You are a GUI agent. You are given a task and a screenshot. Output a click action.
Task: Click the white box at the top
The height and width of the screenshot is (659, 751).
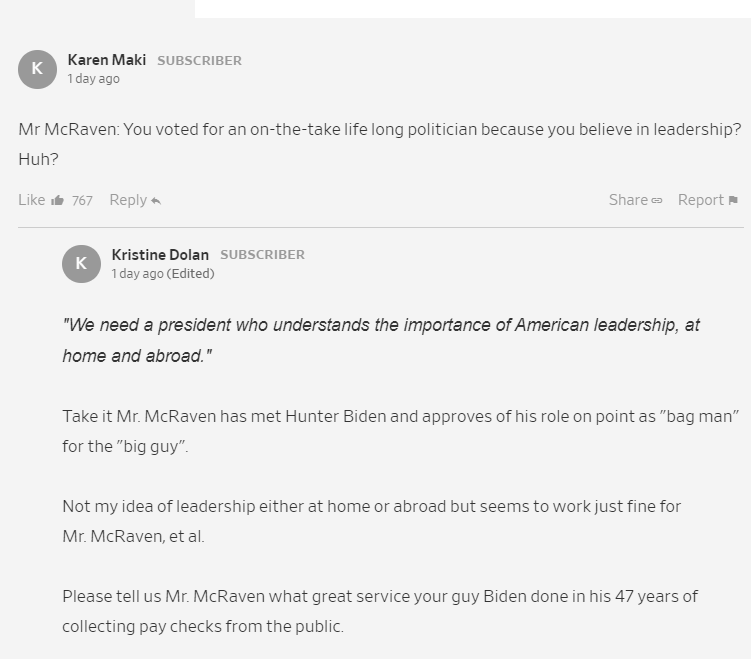point(473,9)
